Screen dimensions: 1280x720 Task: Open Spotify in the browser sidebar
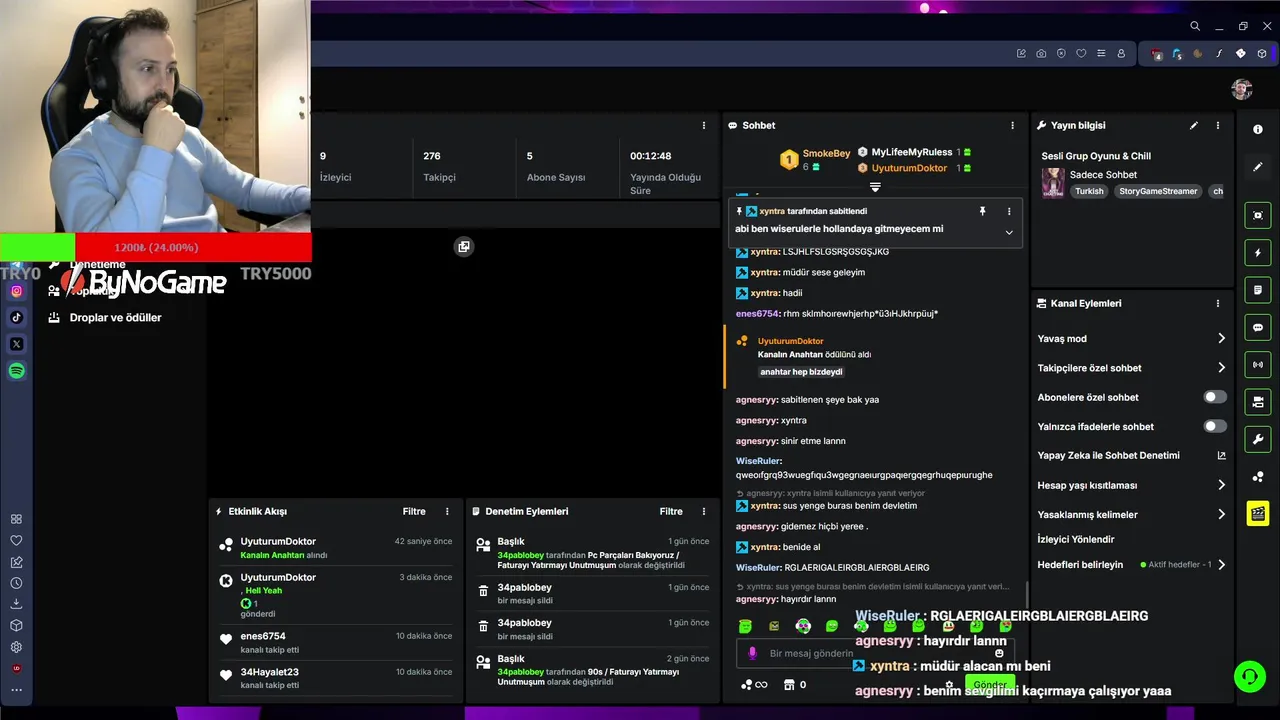pyautogui.click(x=16, y=371)
